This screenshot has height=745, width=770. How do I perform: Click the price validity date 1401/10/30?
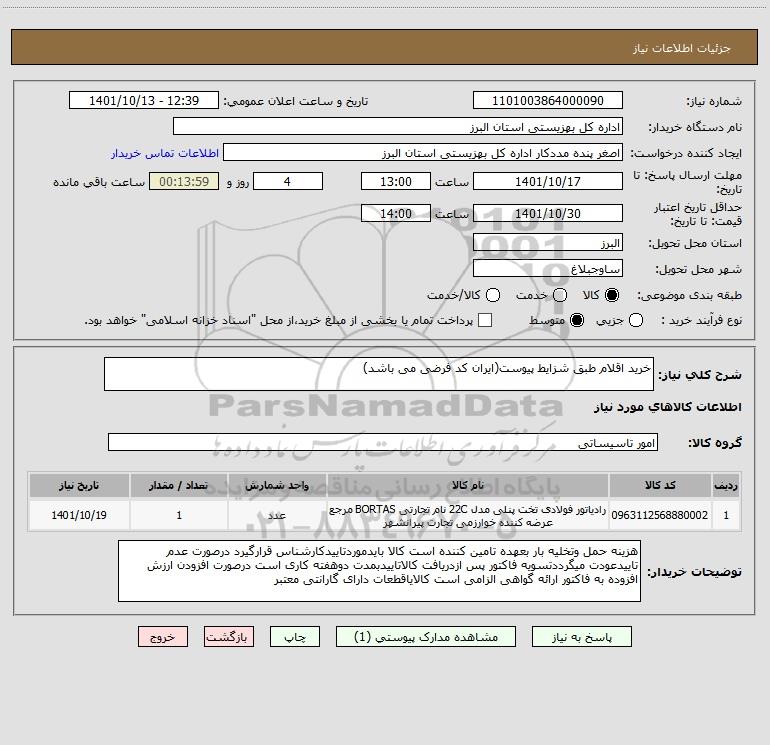[548, 213]
